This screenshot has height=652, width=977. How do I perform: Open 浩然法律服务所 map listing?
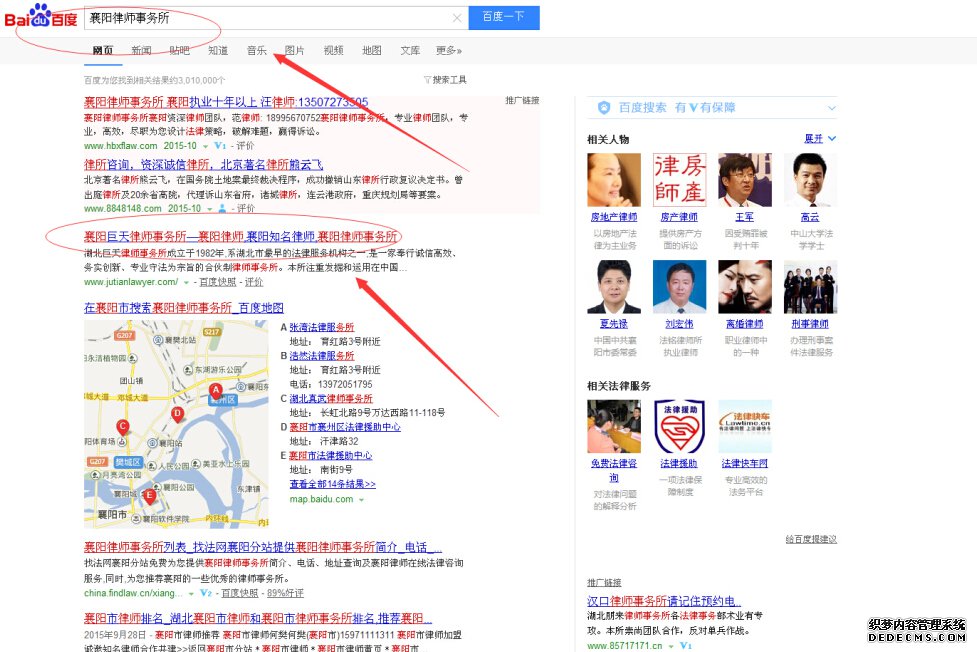click(322, 356)
